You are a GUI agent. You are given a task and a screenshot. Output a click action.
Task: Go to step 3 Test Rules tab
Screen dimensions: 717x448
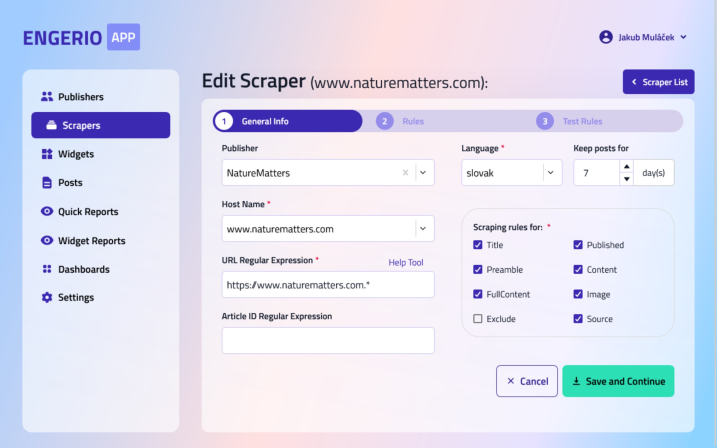569,121
